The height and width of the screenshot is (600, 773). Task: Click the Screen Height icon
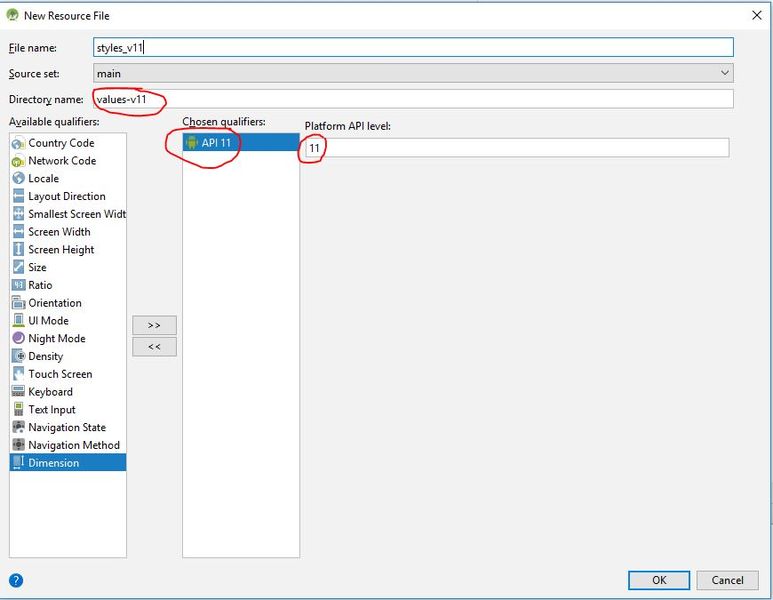pyautogui.click(x=18, y=249)
